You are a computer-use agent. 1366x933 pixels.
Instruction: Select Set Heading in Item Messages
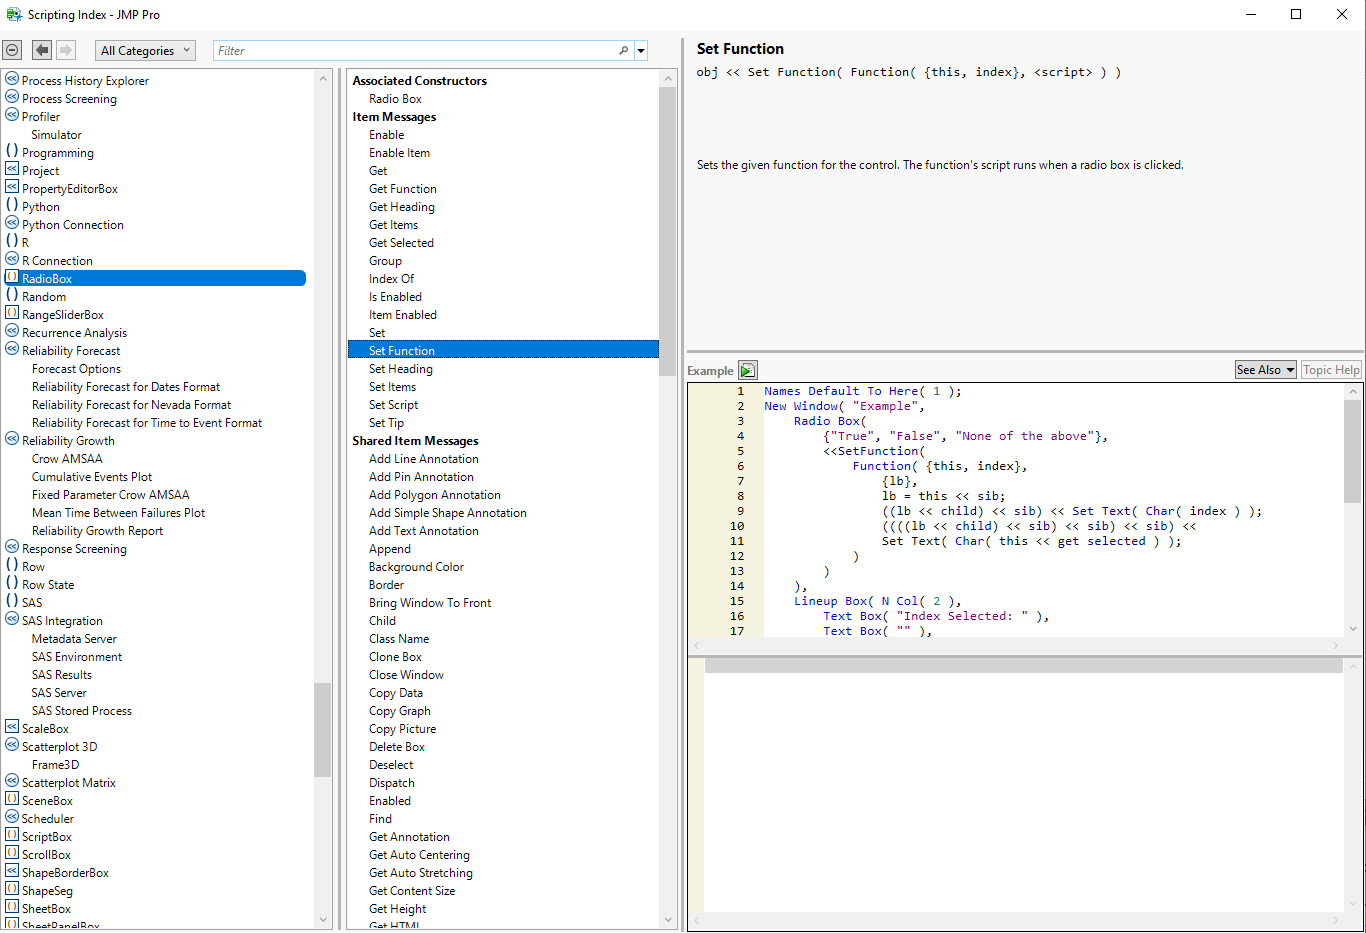click(400, 368)
